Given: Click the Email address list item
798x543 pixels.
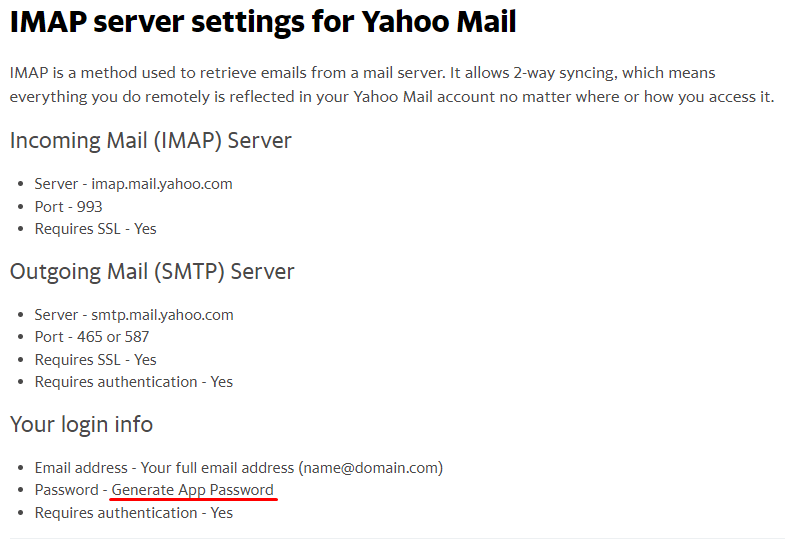Looking at the screenshot, I should tap(238, 467).
